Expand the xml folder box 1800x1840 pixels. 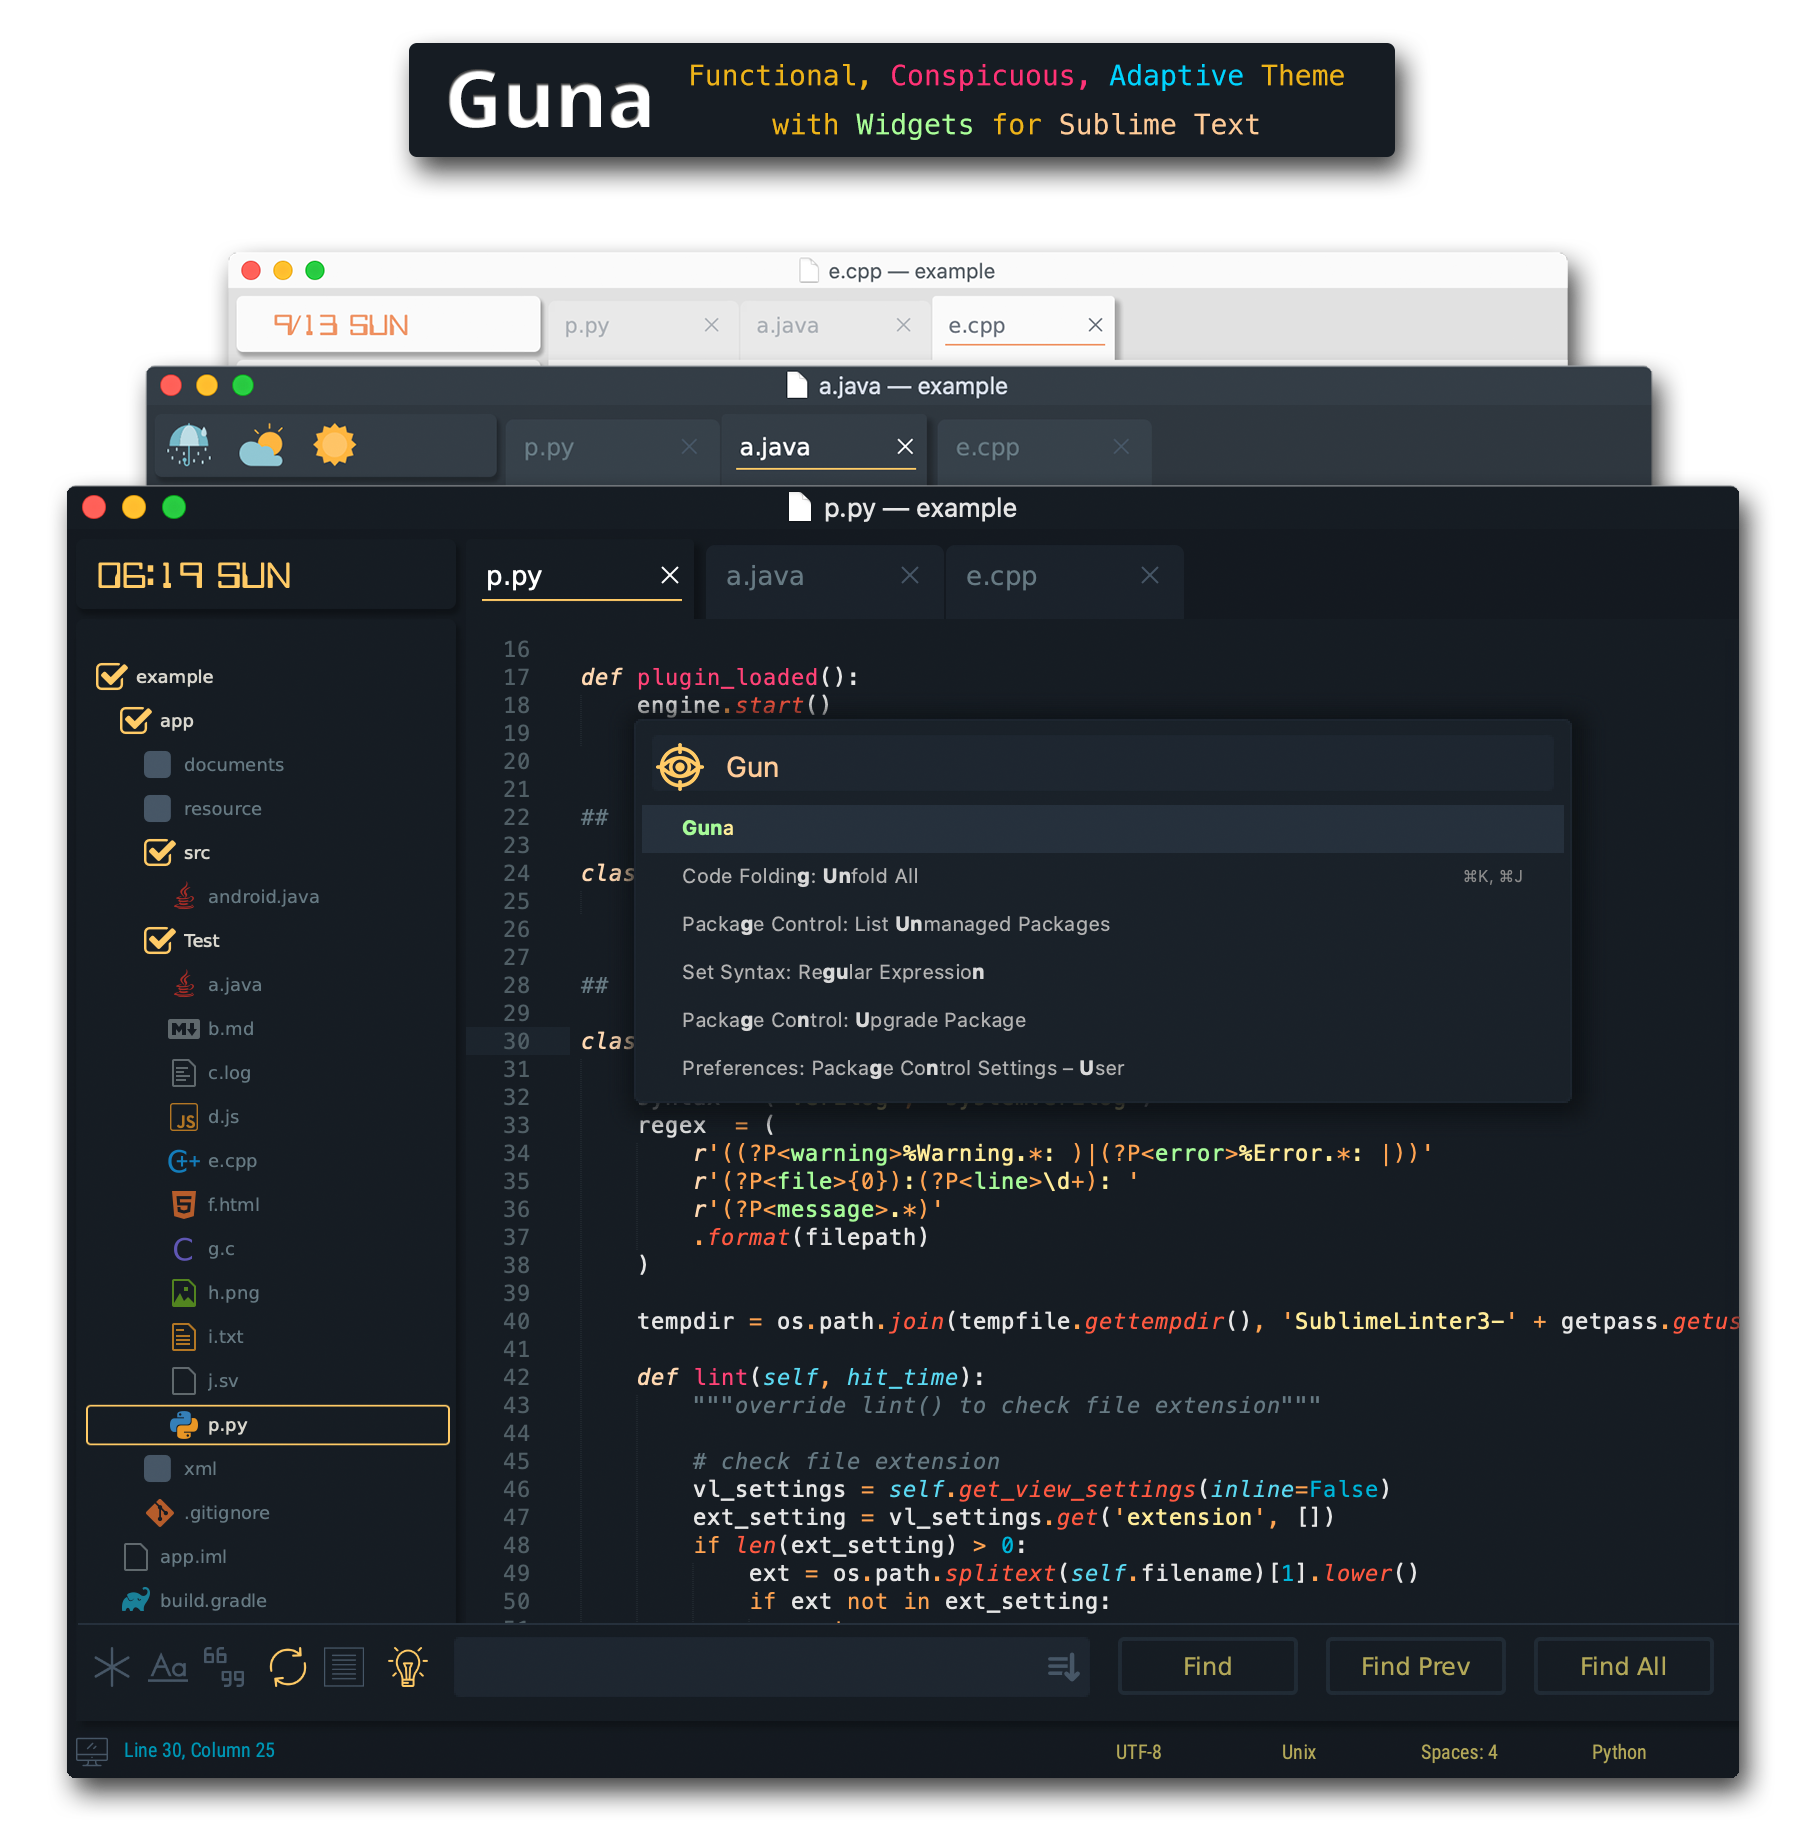157,1469
